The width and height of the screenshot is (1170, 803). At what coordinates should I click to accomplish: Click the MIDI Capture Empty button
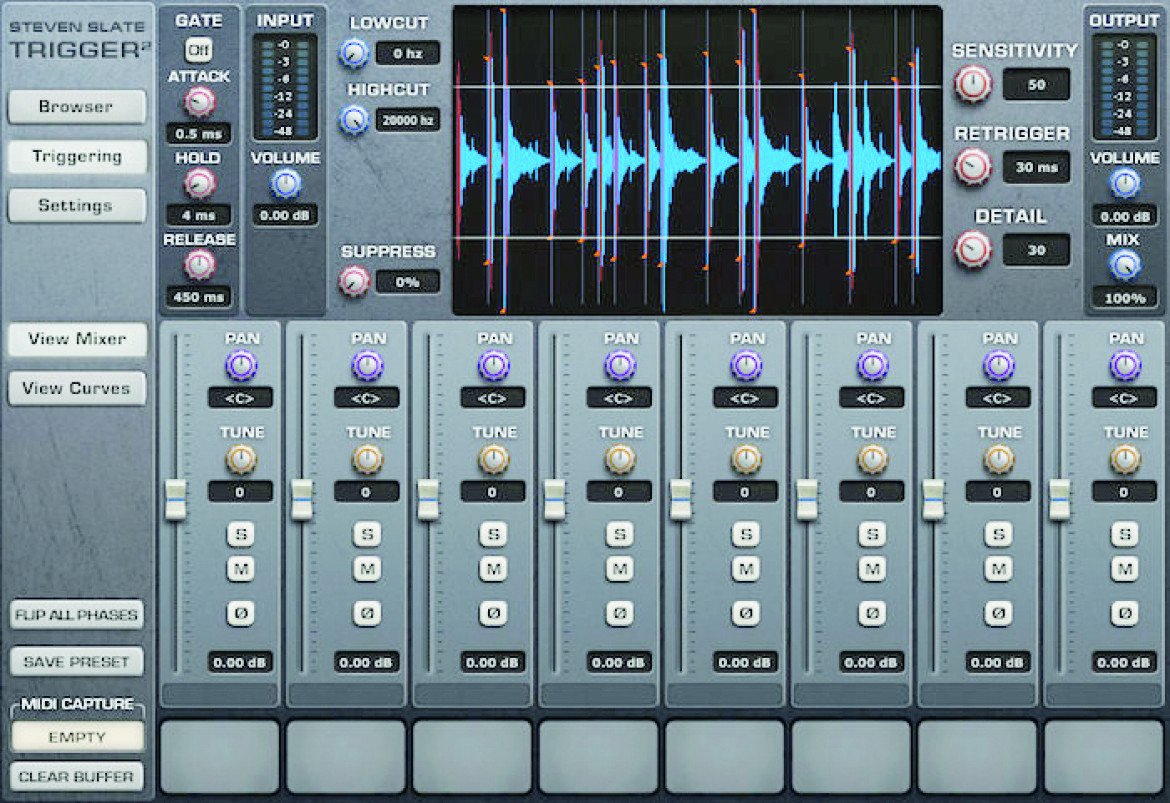[76, 737]
